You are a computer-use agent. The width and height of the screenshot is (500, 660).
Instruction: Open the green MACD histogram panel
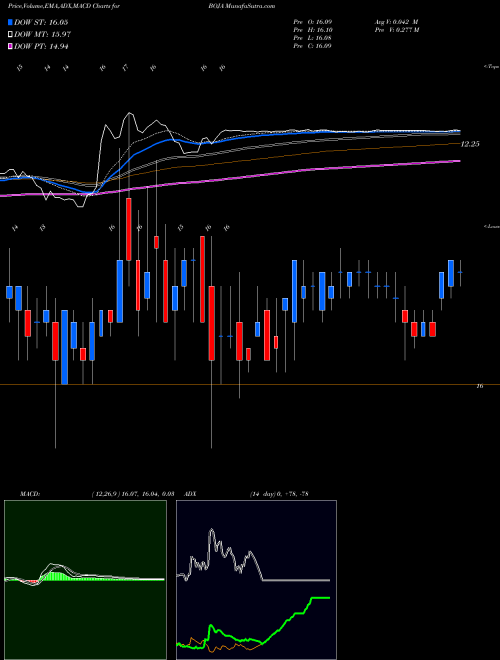click(x=85, y=580)
